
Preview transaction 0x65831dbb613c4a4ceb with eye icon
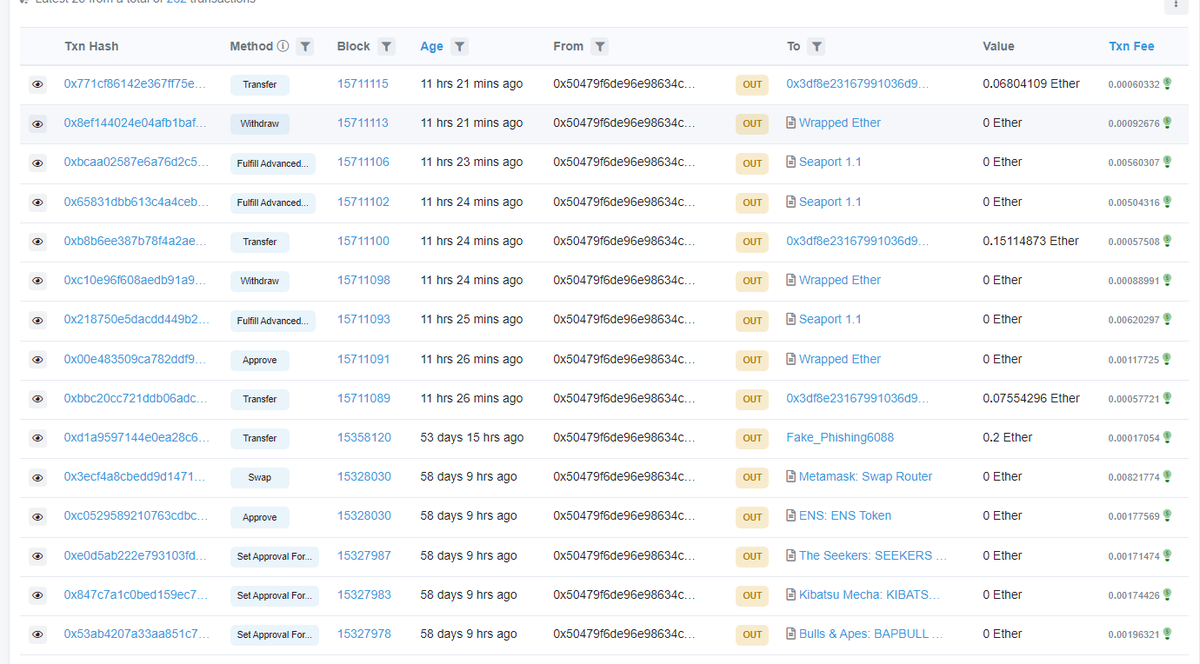coord(38,203)
